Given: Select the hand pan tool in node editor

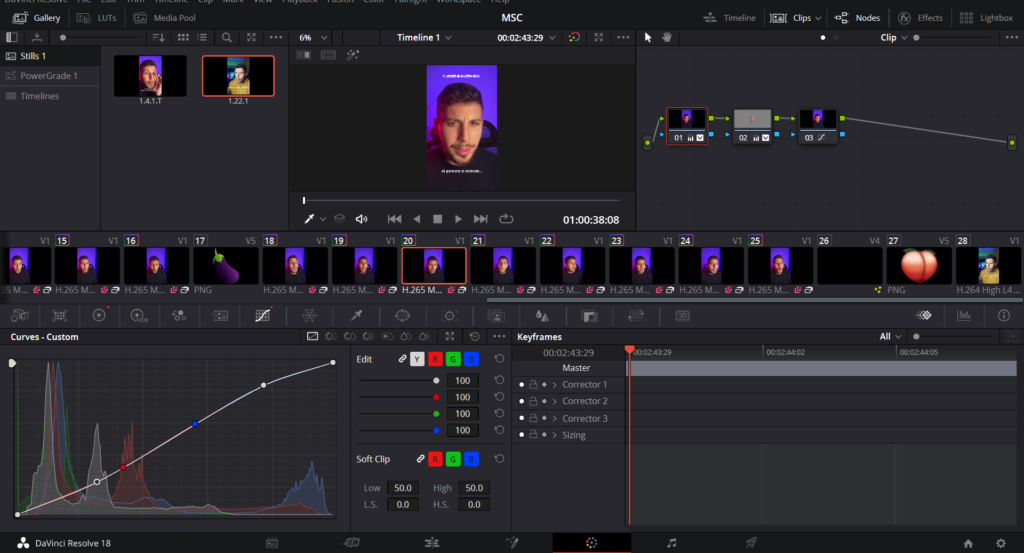Looking at the screenshot, I should click(667, 37).
